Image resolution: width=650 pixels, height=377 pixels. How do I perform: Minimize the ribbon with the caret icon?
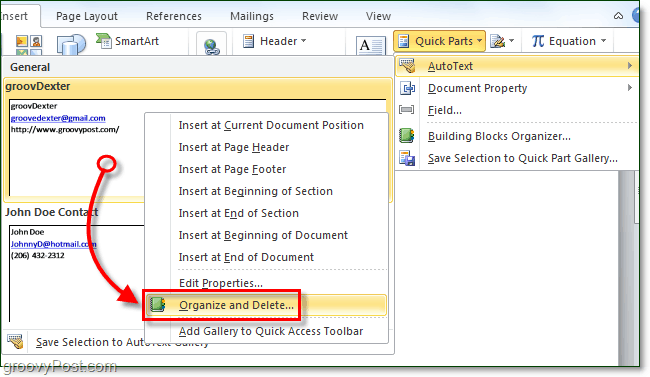click(x=618, y=16)
